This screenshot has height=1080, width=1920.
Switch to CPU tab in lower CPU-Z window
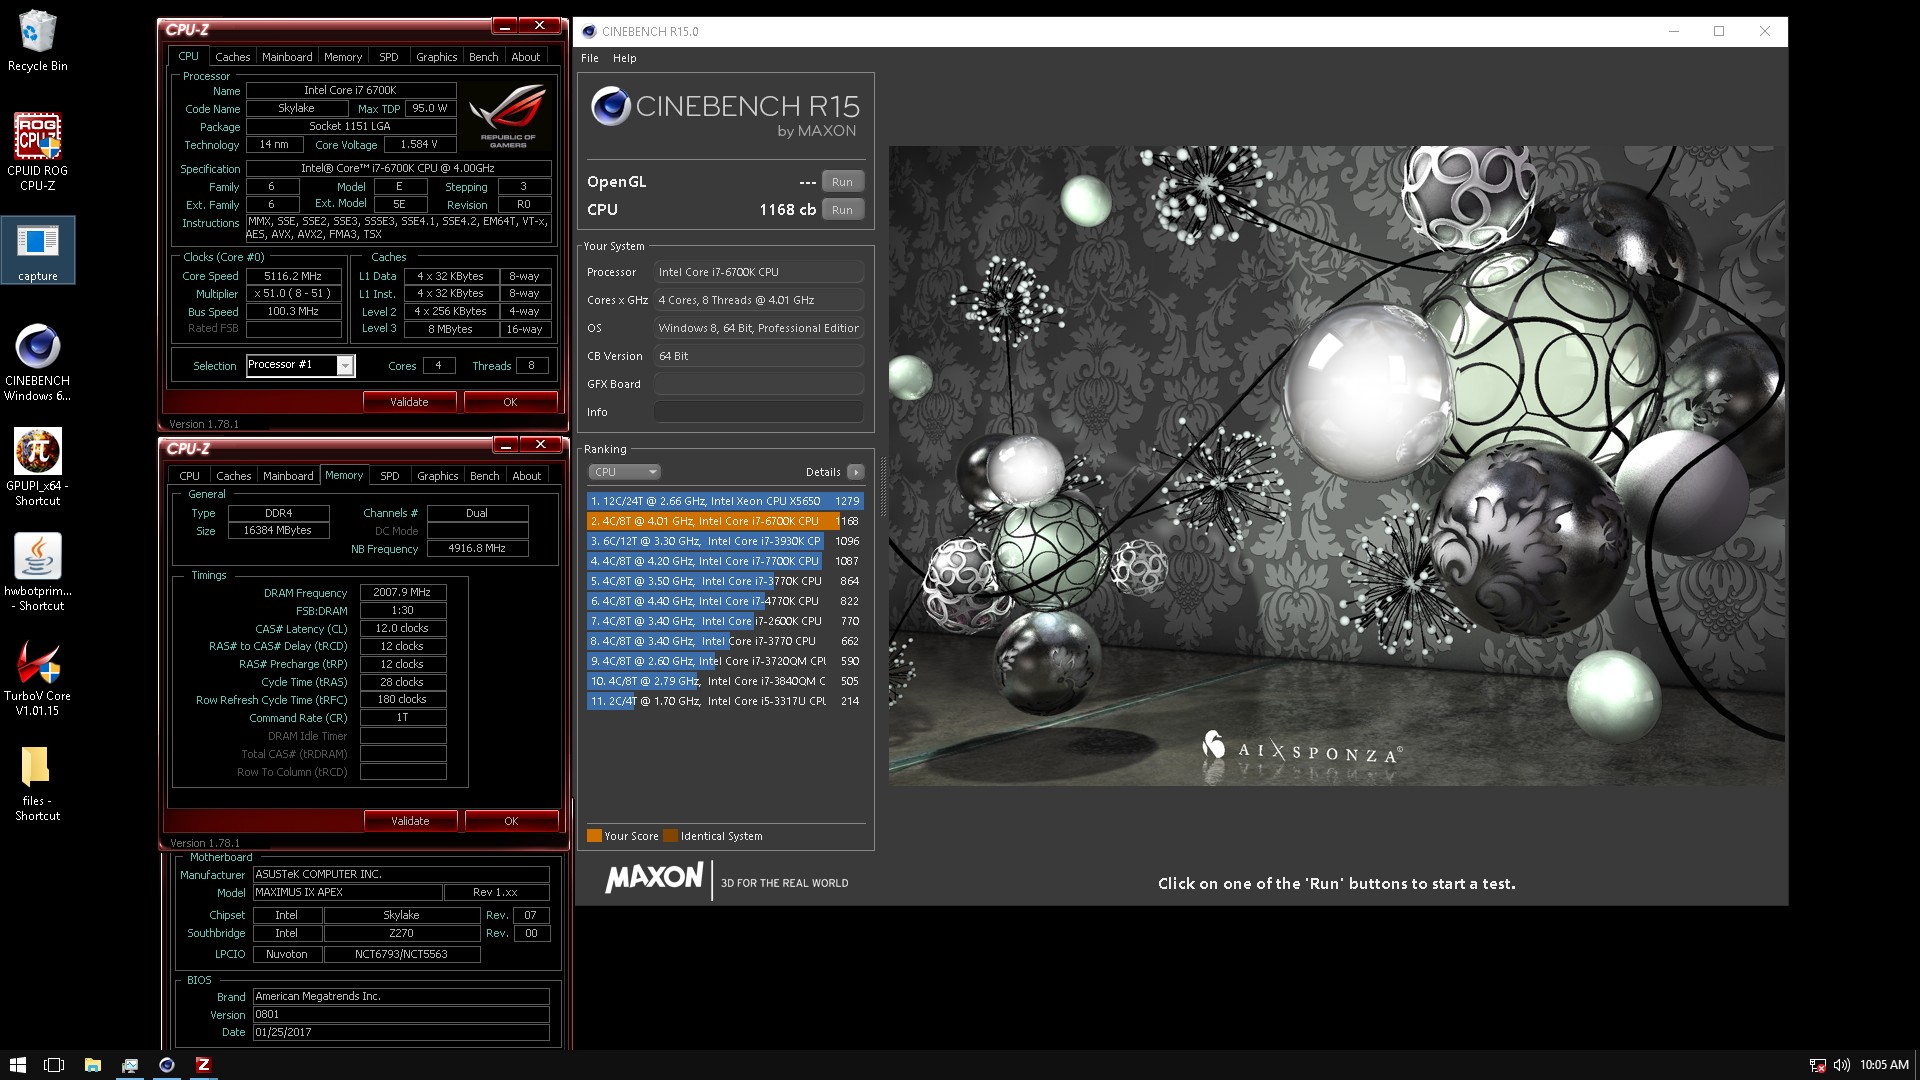(x=189, y=476)
